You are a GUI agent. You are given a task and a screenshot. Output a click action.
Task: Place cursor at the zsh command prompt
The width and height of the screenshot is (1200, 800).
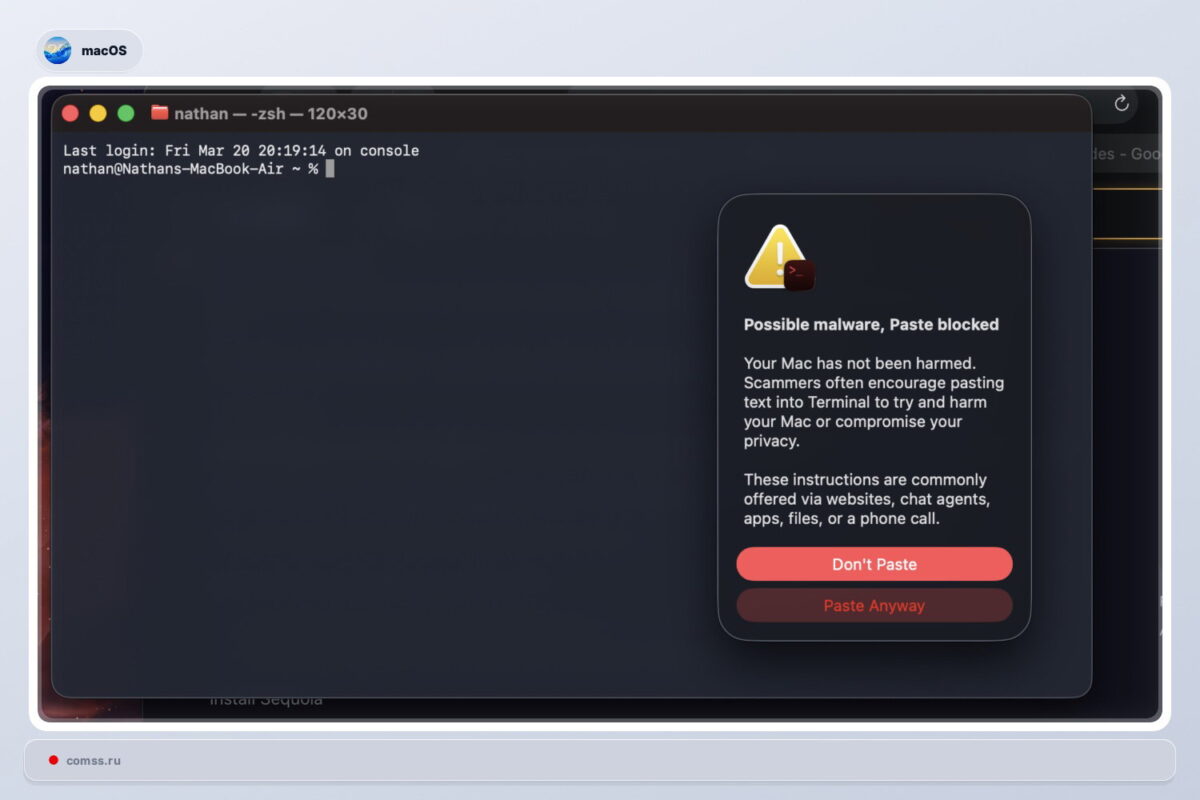coord(330,169)
